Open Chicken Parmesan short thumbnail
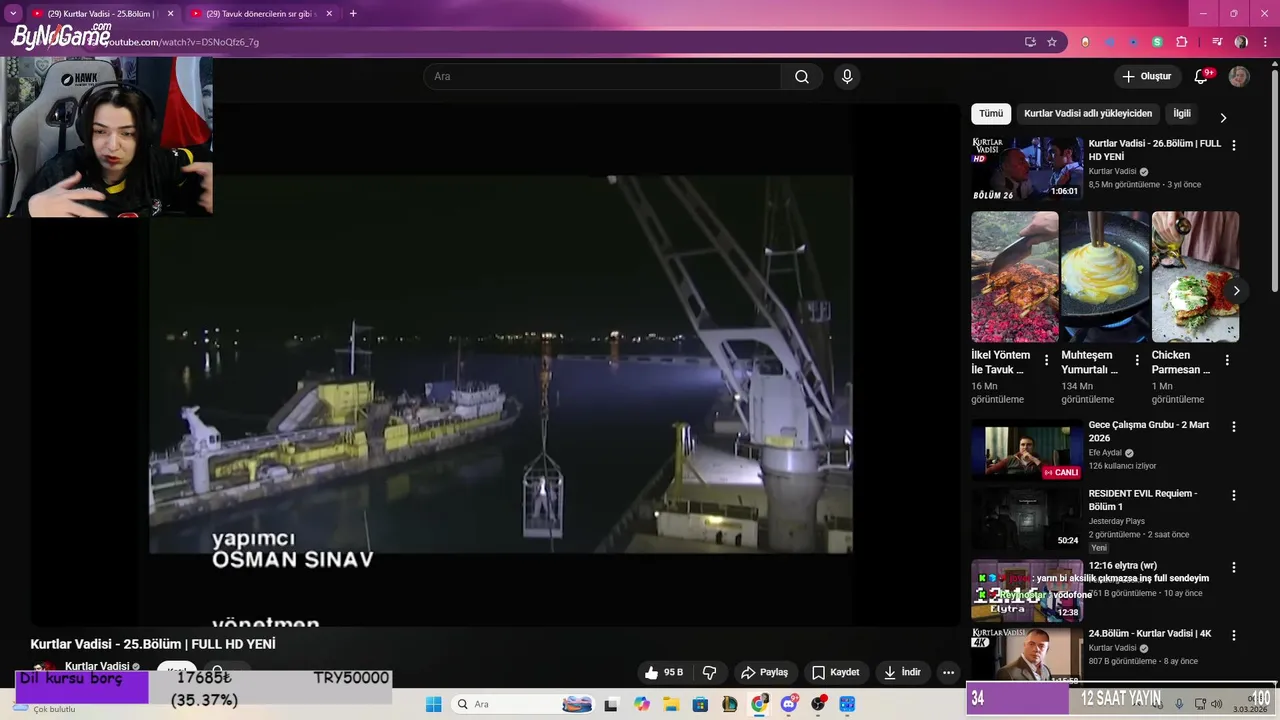 pyautogui.click(x=1195, y=277)
